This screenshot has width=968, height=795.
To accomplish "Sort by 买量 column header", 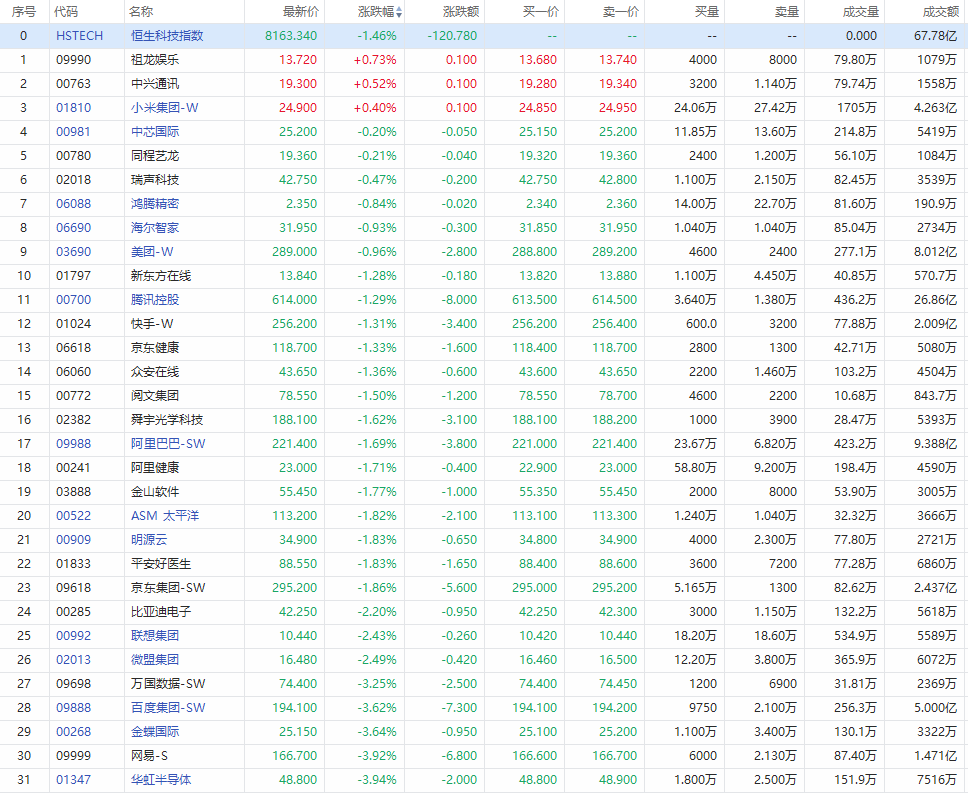I will click(x=707, y=12).
